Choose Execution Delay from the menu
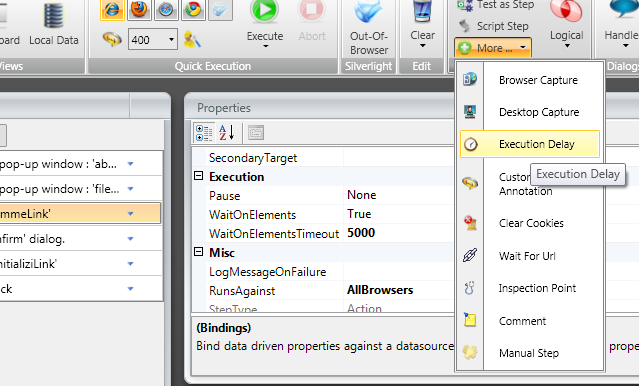 (530, 144)
